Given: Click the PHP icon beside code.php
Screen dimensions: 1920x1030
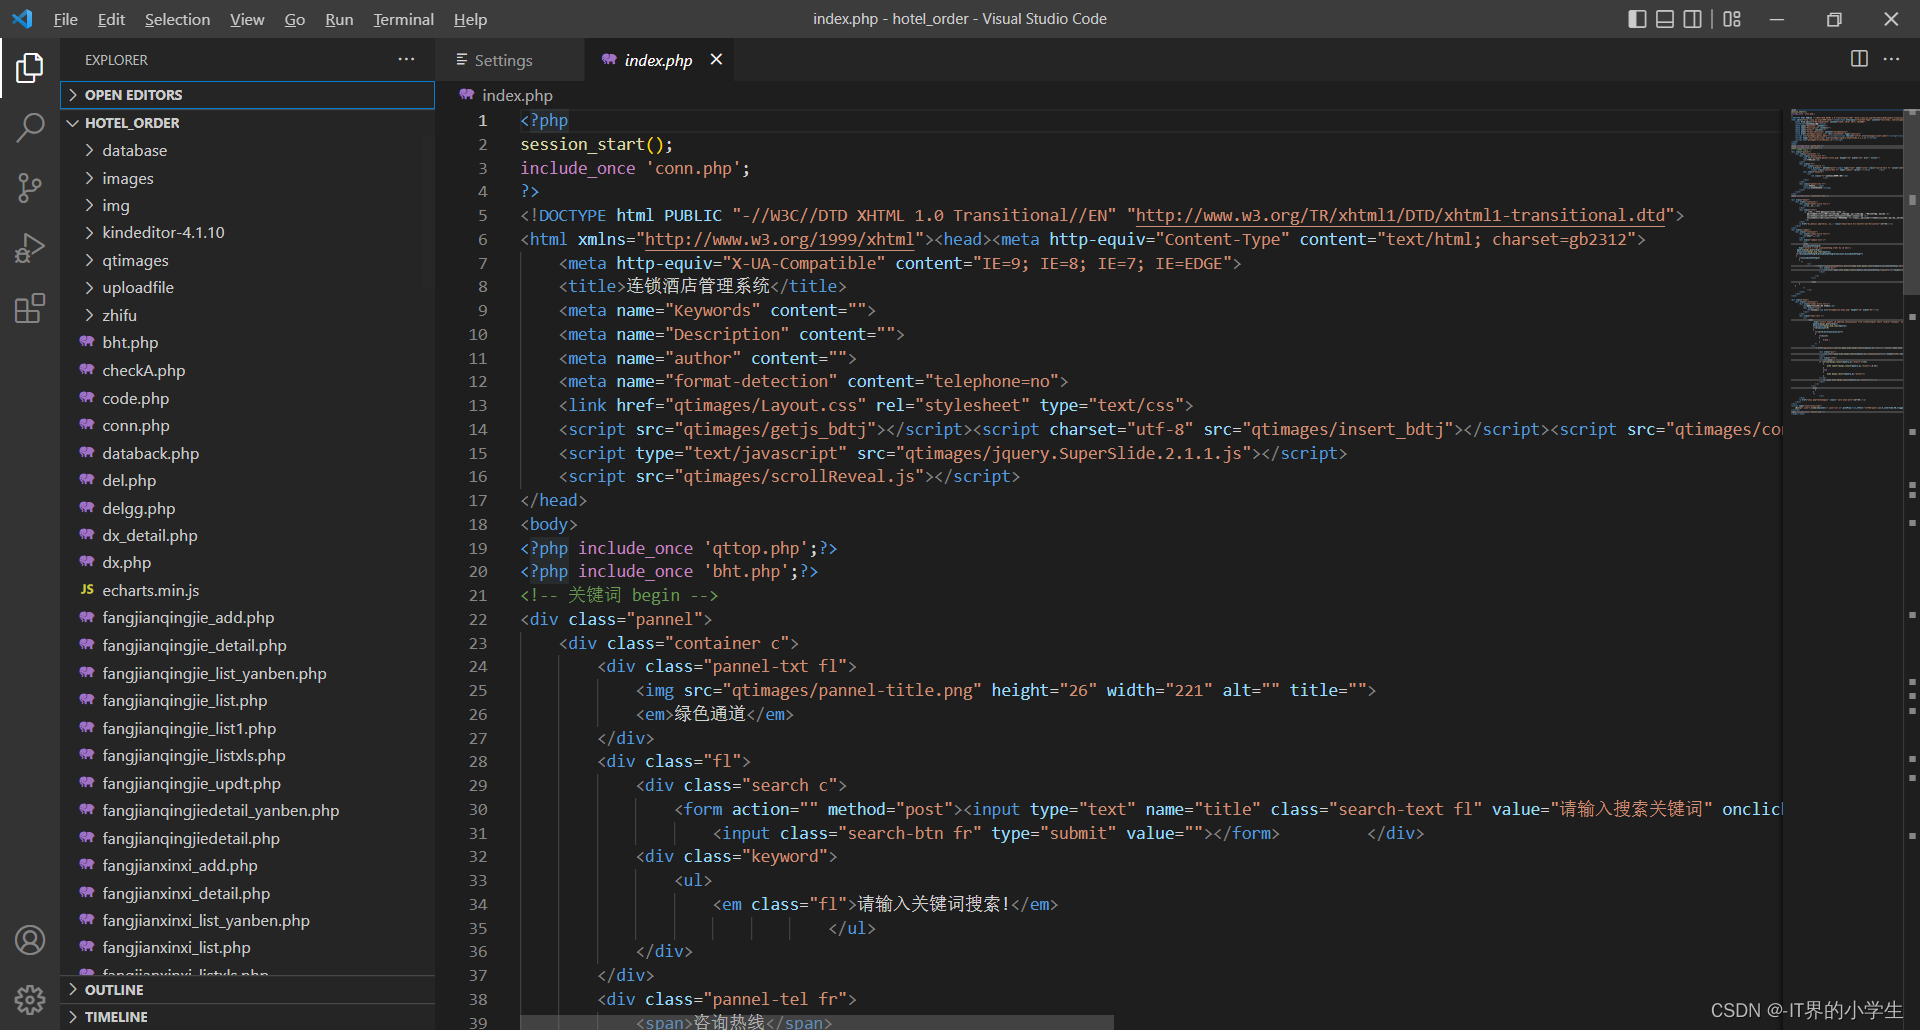Looking at the screenshot, I should [87, 398].
